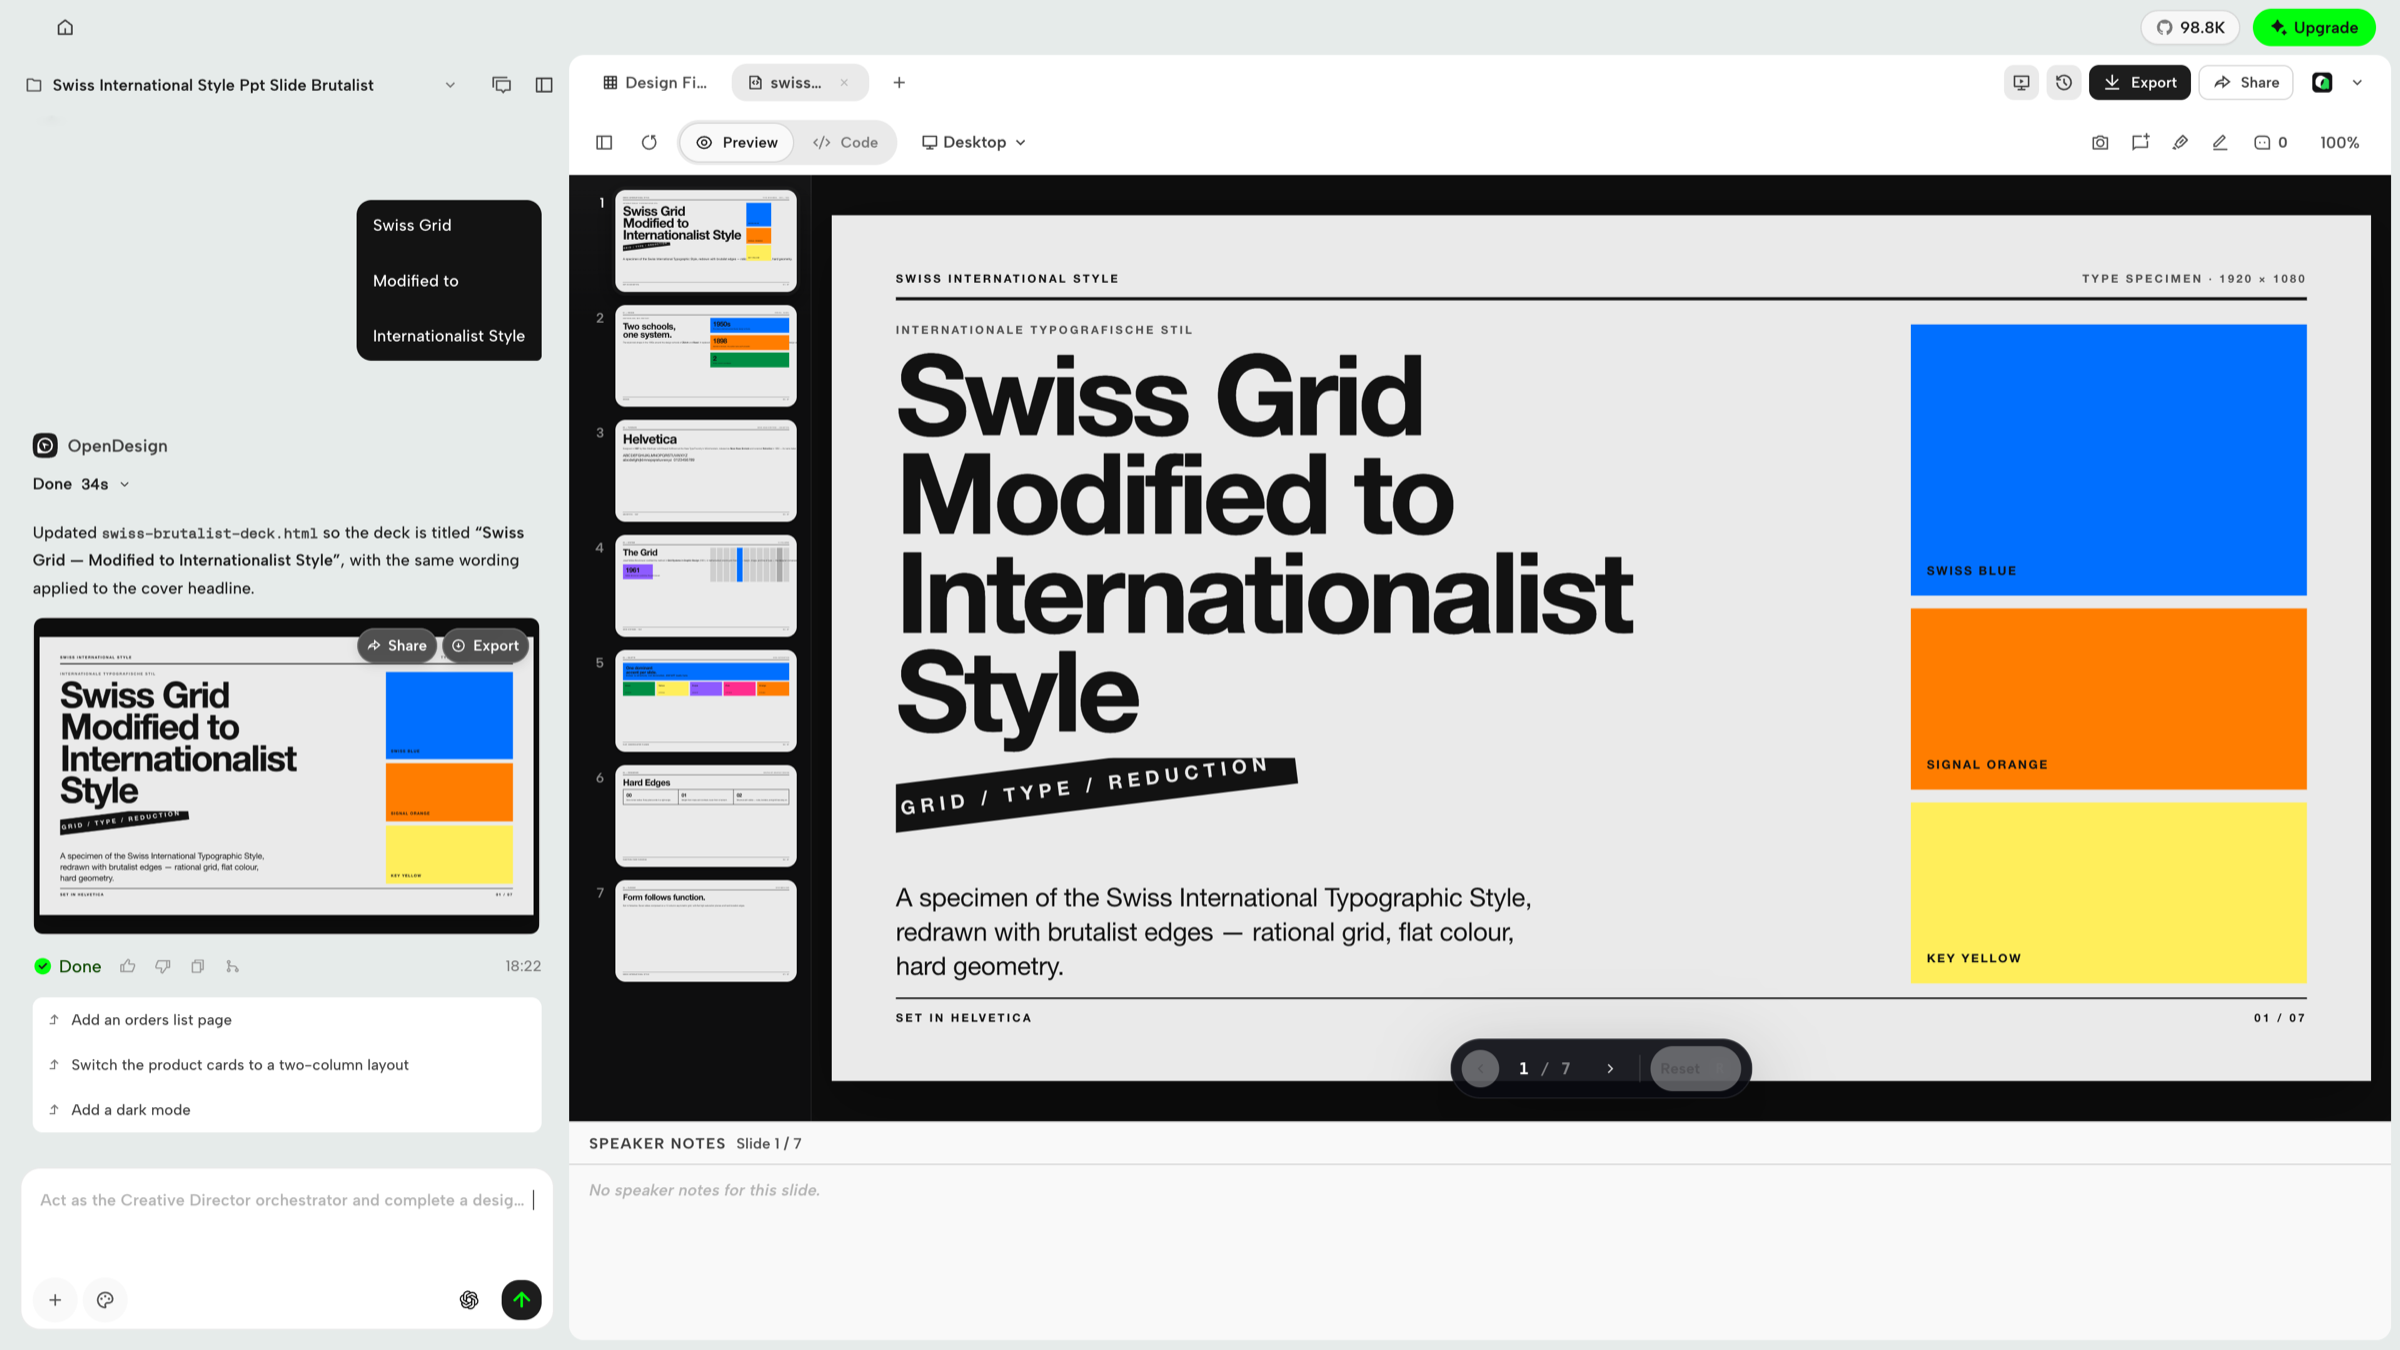2400x1350 pixels.
Task: Click the chat prompt input field
Action: coord(287,1222)
